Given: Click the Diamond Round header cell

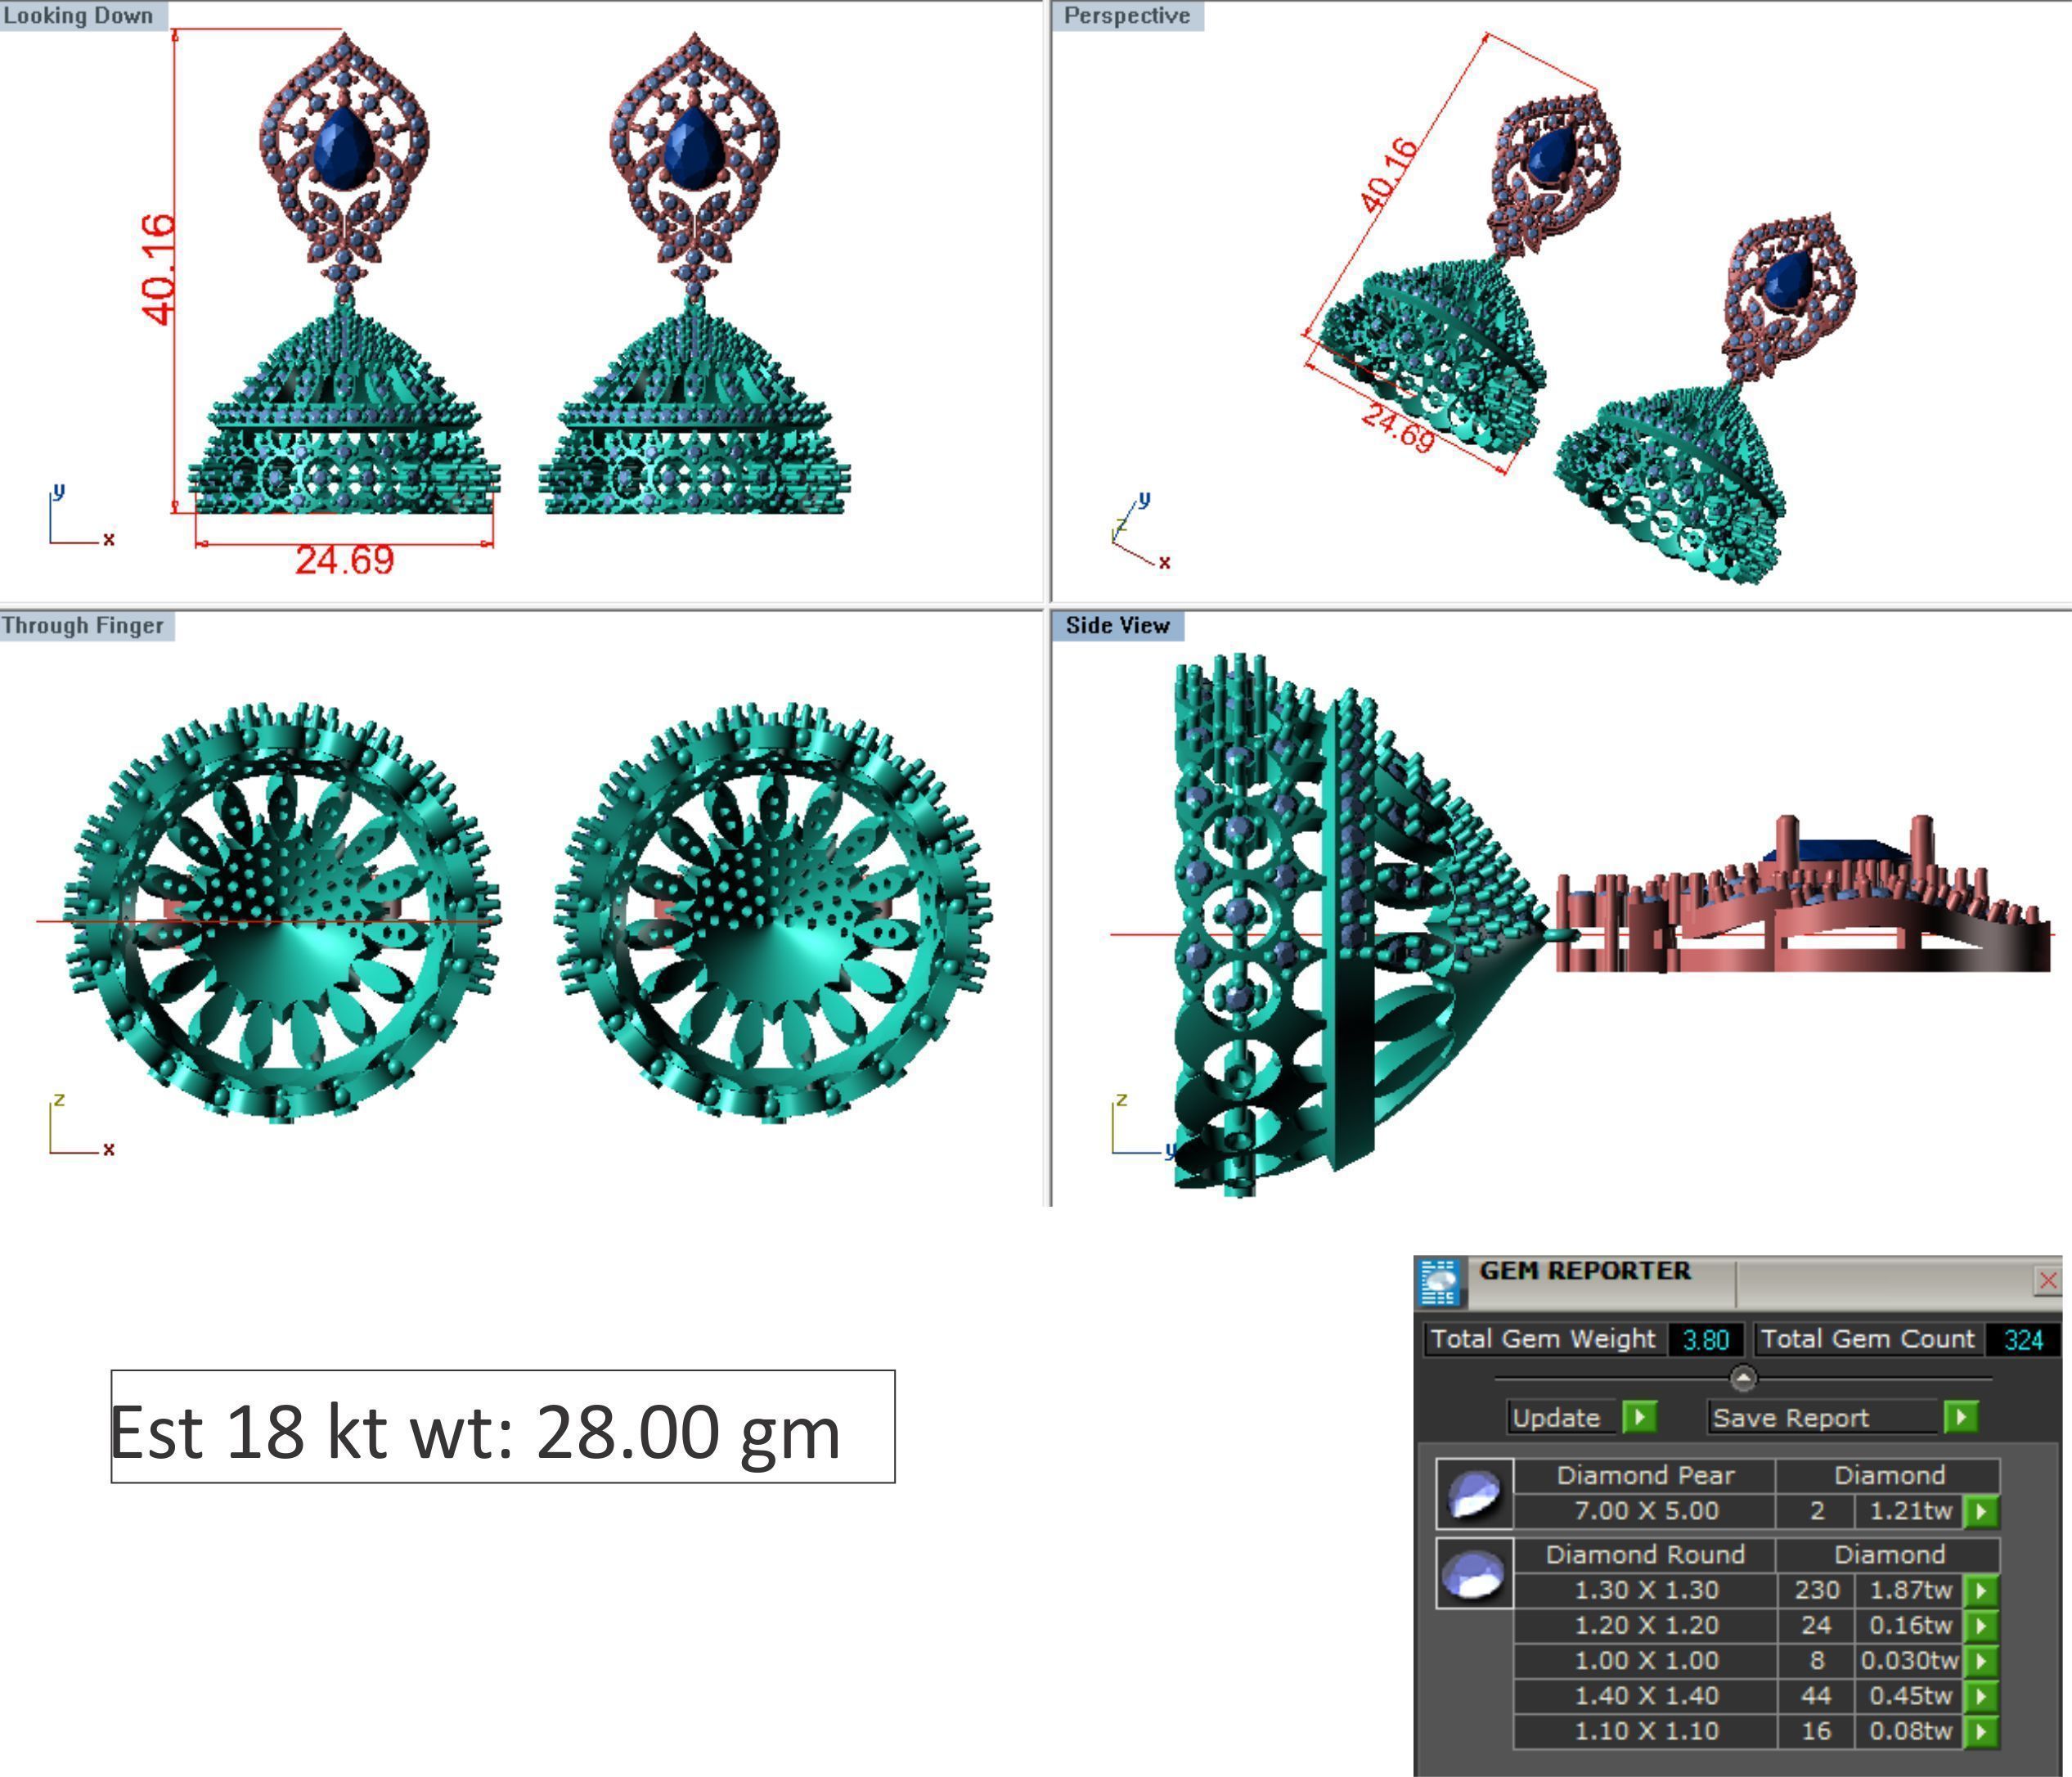Looking at the screenshot, I should click(1645, 1554).
